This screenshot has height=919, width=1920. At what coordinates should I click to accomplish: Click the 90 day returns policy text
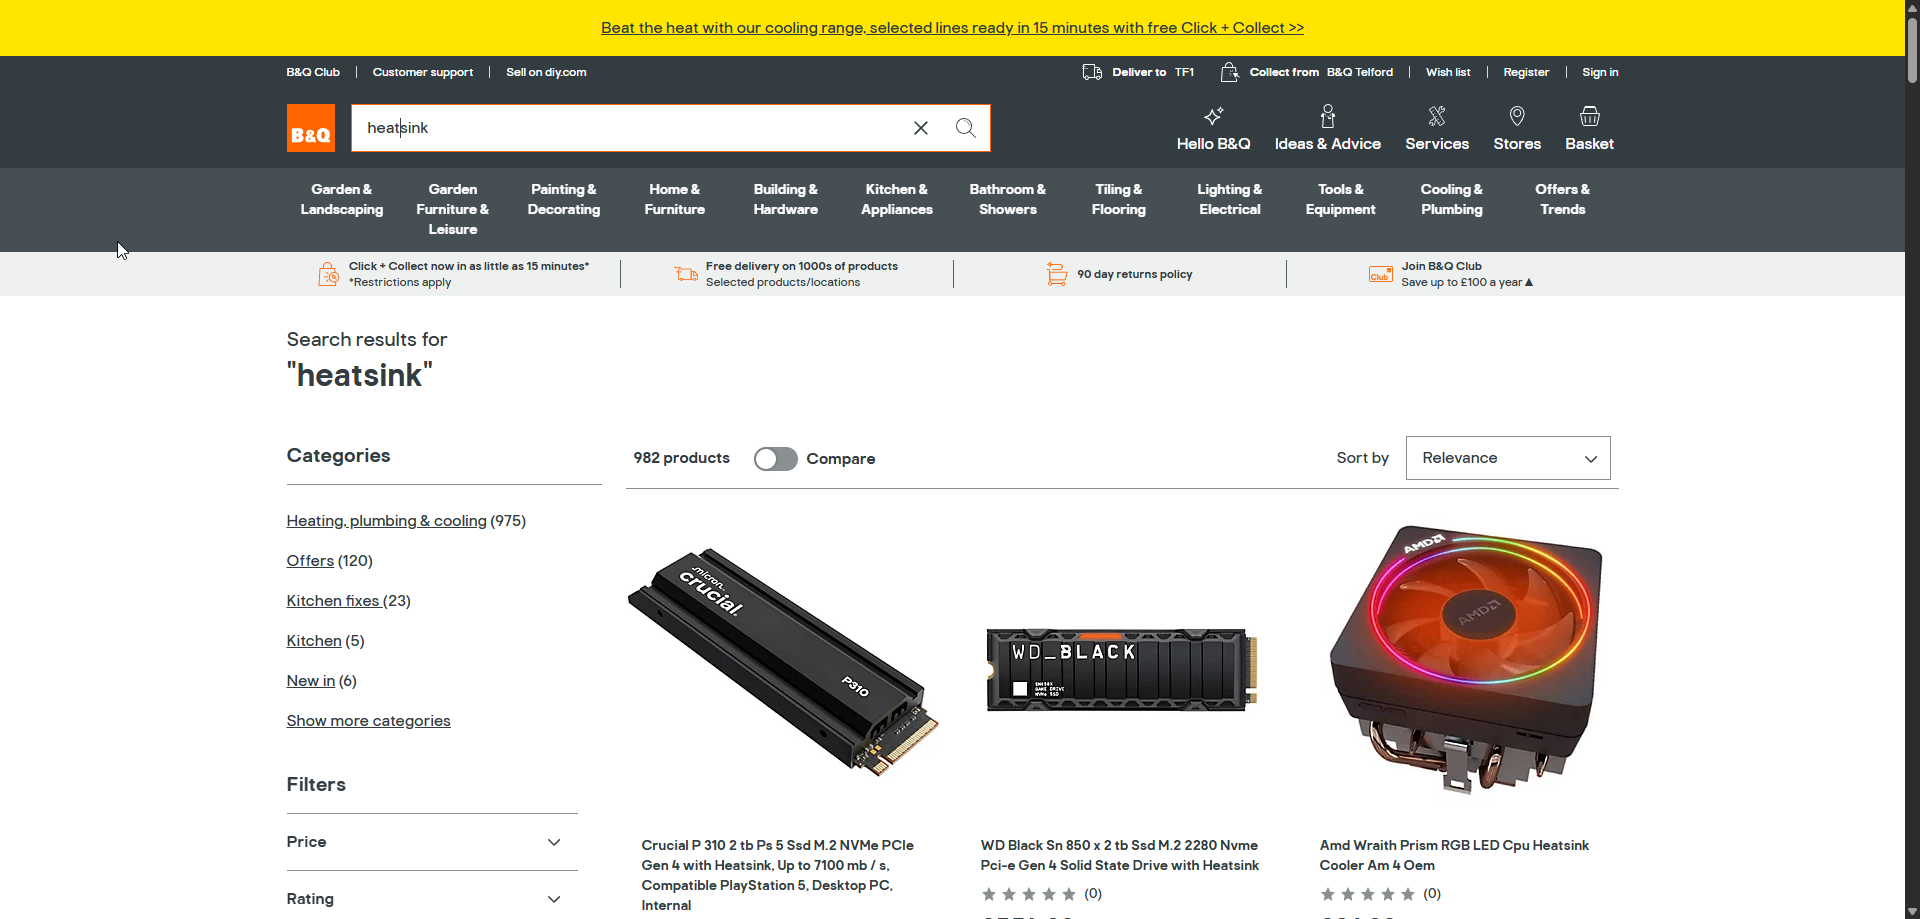click(x=1135, y=274)
